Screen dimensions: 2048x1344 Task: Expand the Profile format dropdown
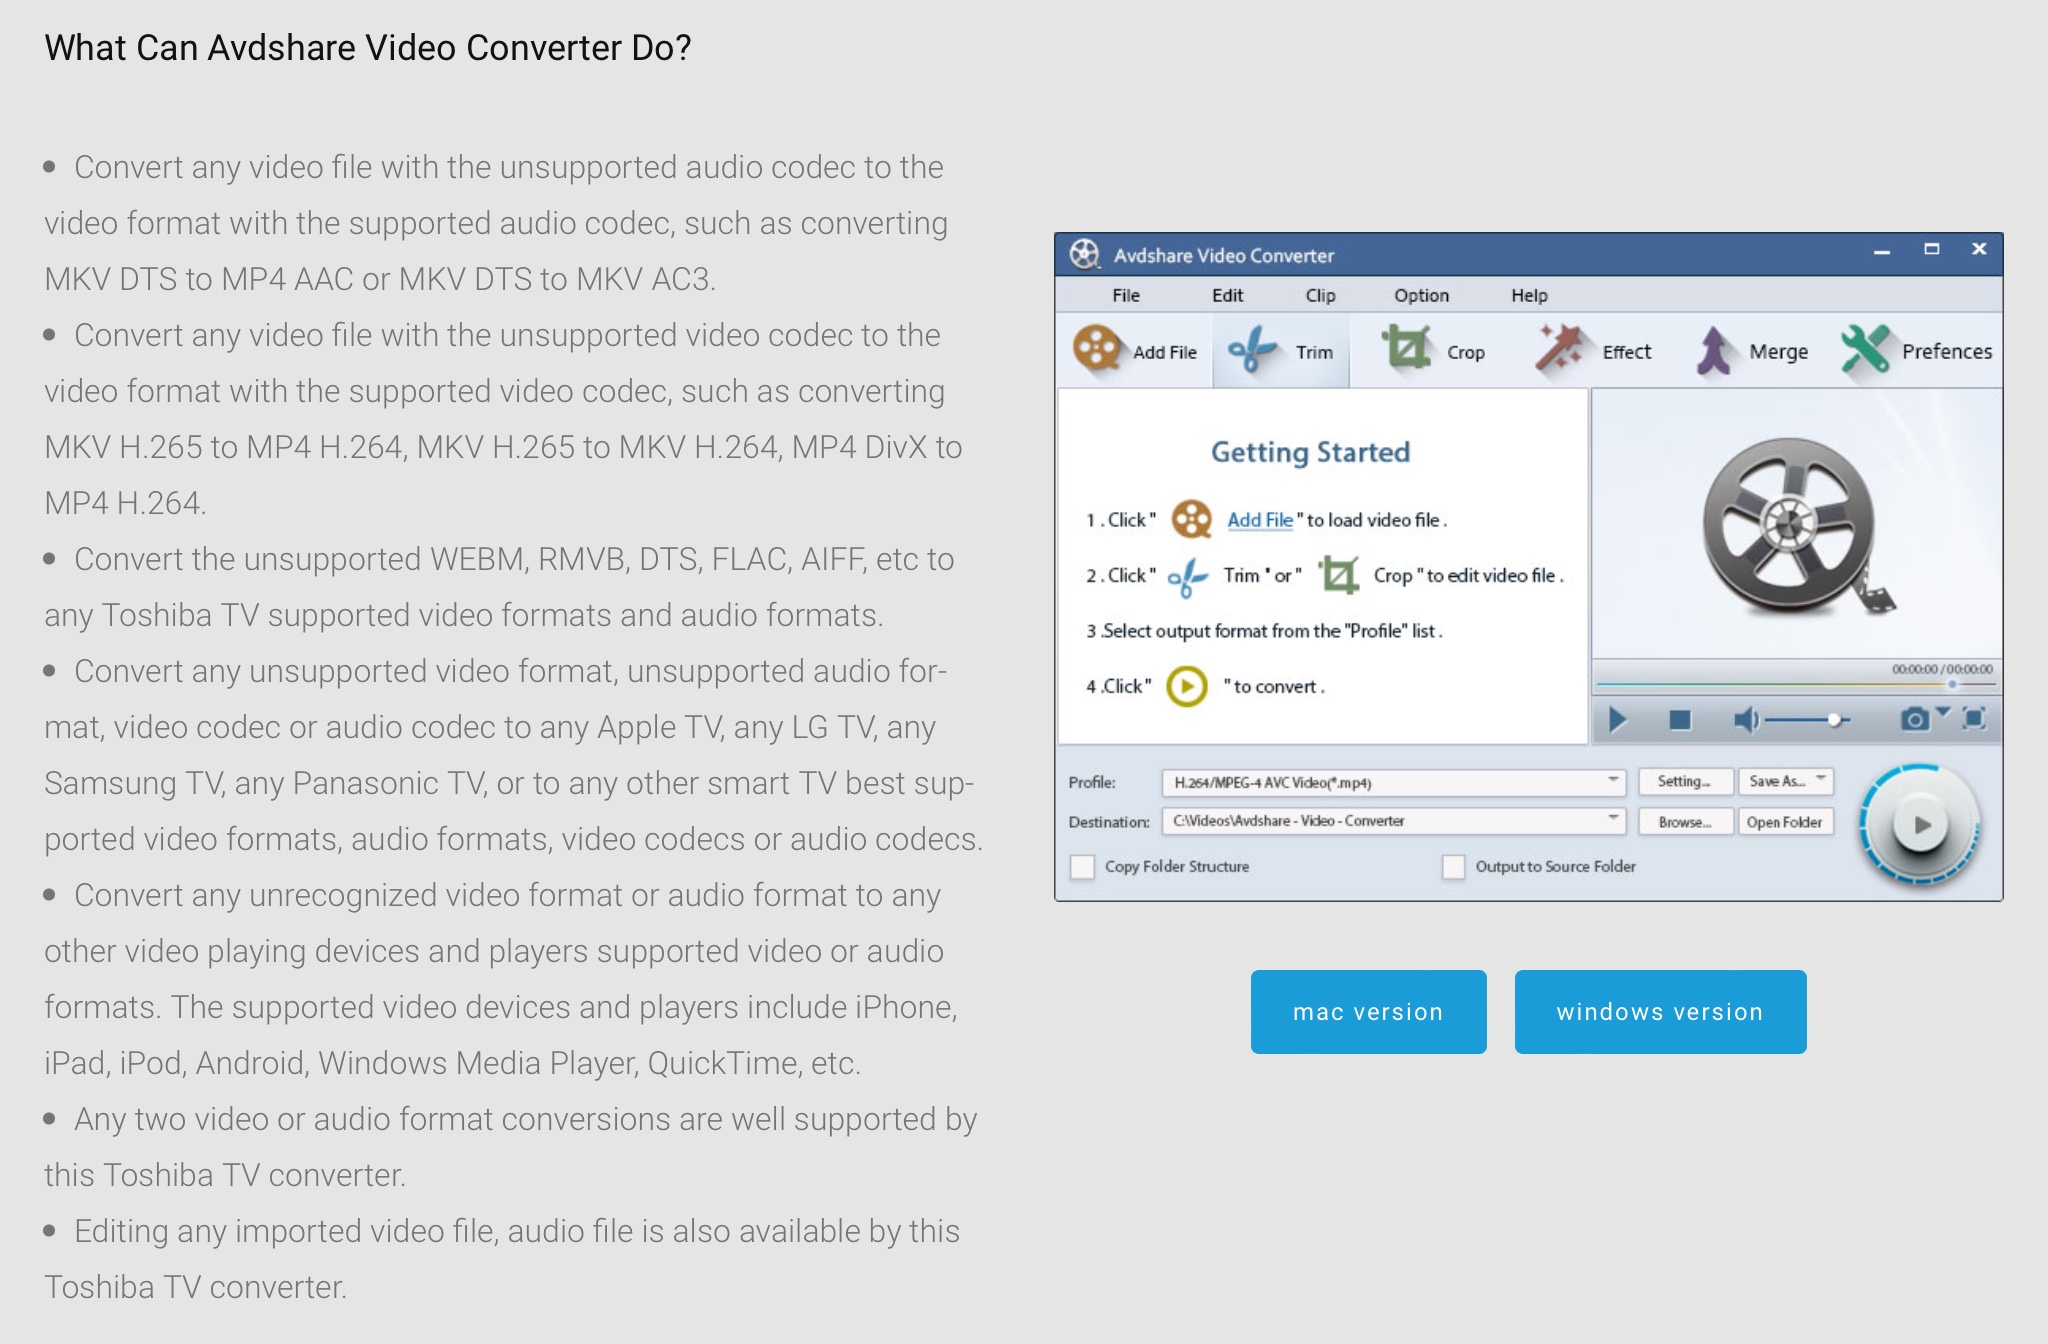click(1612, 781)
